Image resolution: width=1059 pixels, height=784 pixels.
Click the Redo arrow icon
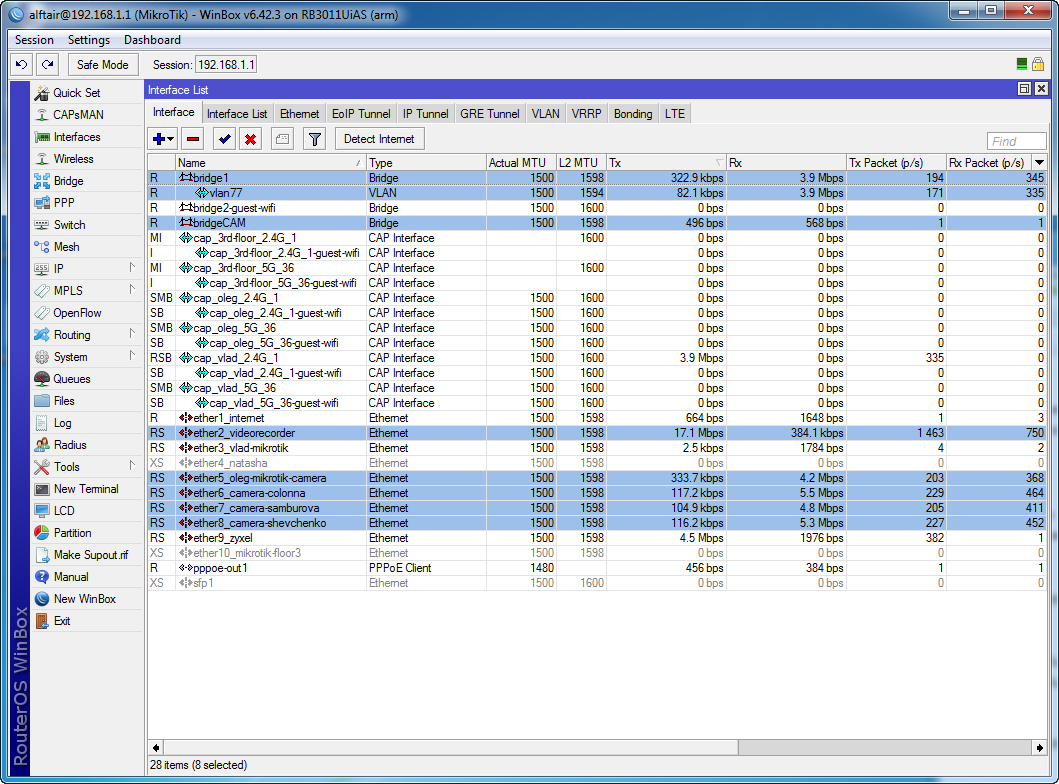pyautogui.click(x=47, y=65)
